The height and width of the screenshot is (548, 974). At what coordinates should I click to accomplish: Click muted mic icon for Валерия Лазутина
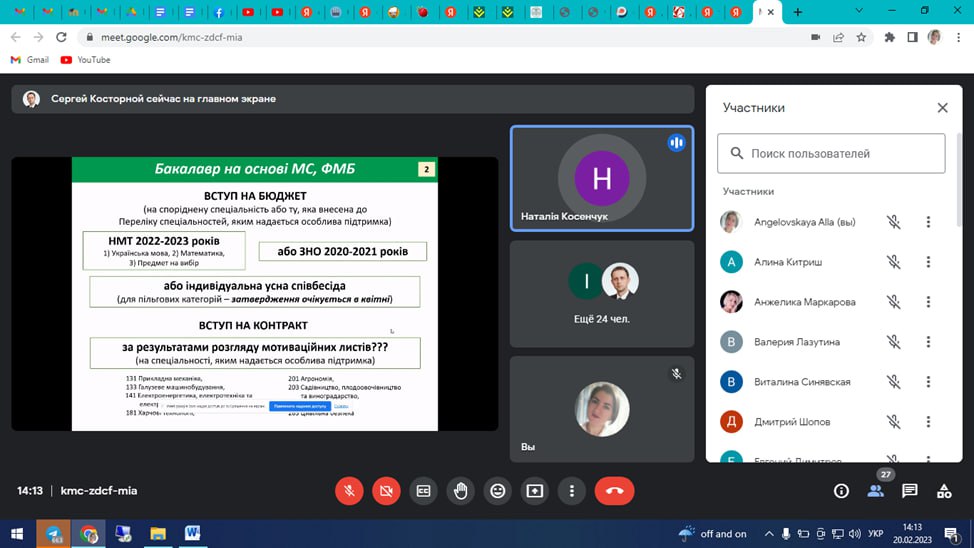coord(893,342)
